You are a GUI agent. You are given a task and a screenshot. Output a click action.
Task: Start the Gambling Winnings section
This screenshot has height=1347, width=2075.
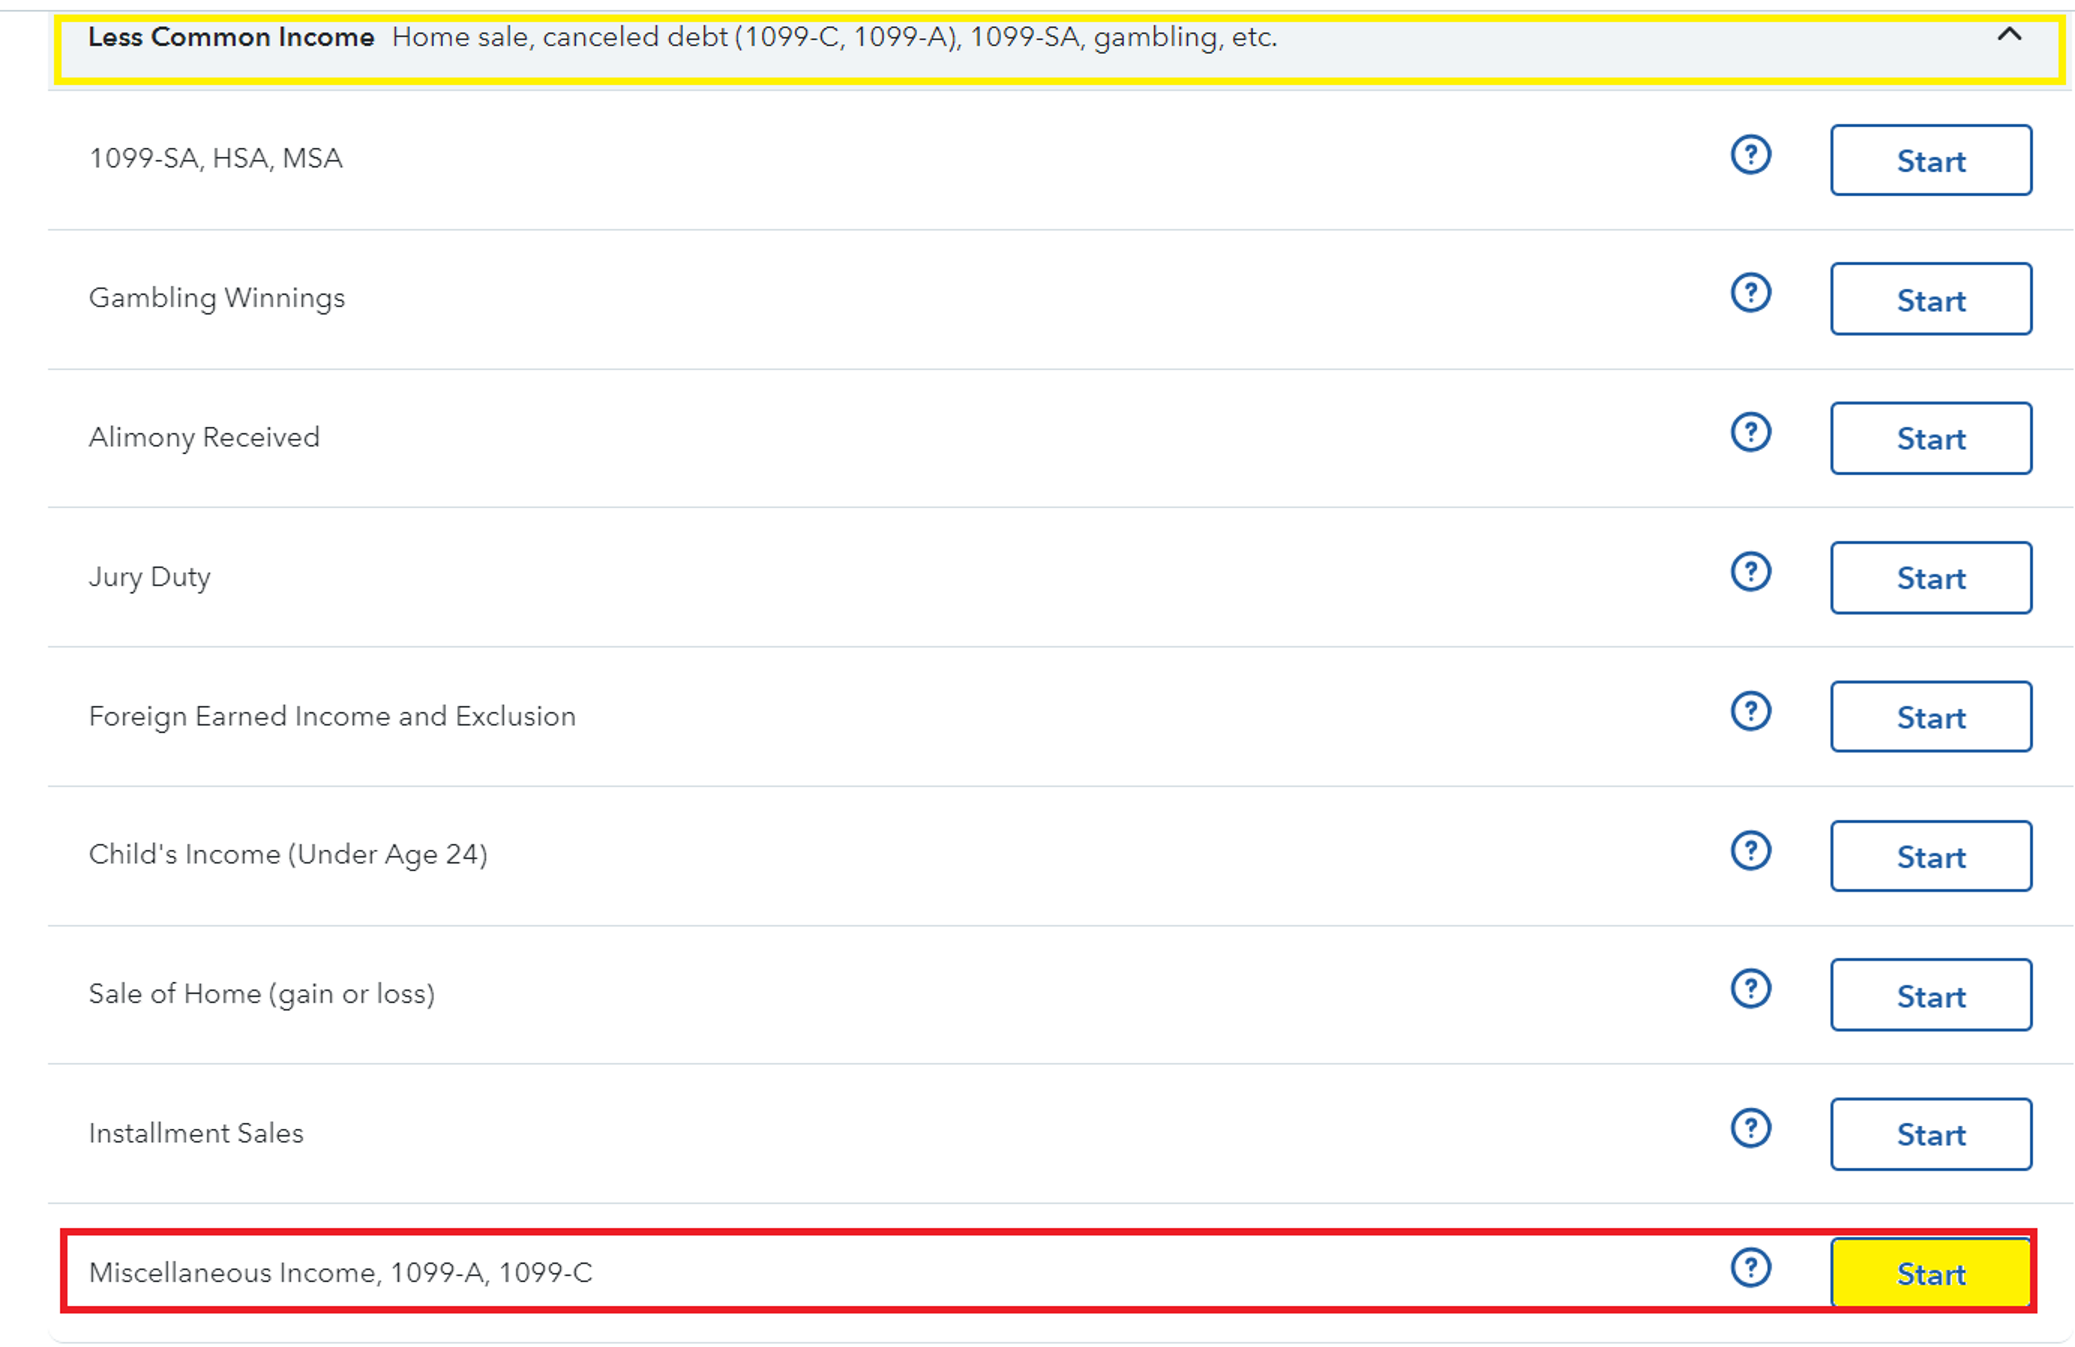1931,299
